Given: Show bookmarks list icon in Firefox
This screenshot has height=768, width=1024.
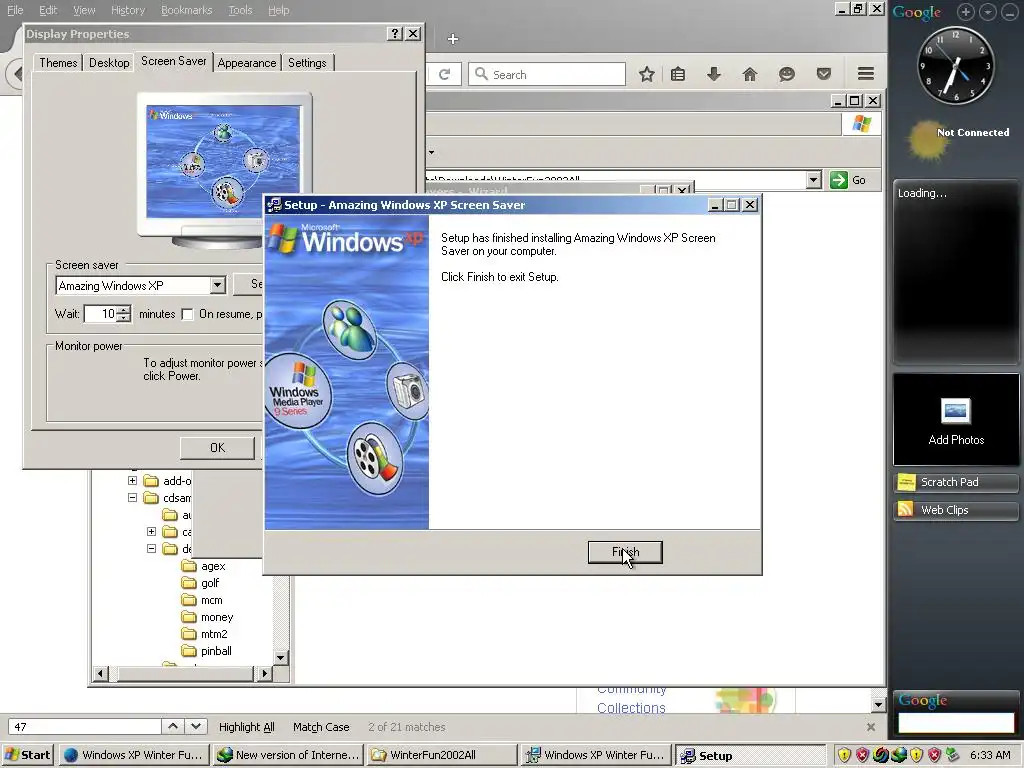Looking at the screenshot, I should coord(678,74).
